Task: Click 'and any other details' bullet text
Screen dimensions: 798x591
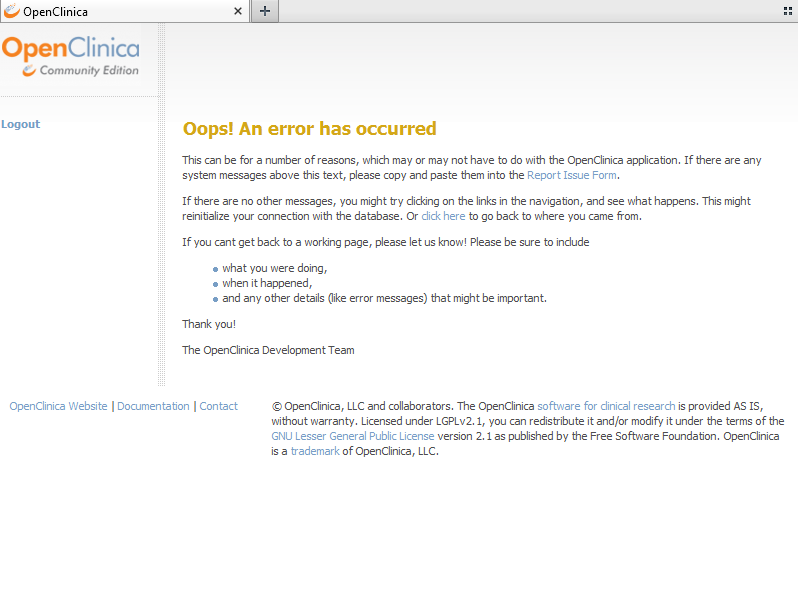Action: click(x=384, y=298)
